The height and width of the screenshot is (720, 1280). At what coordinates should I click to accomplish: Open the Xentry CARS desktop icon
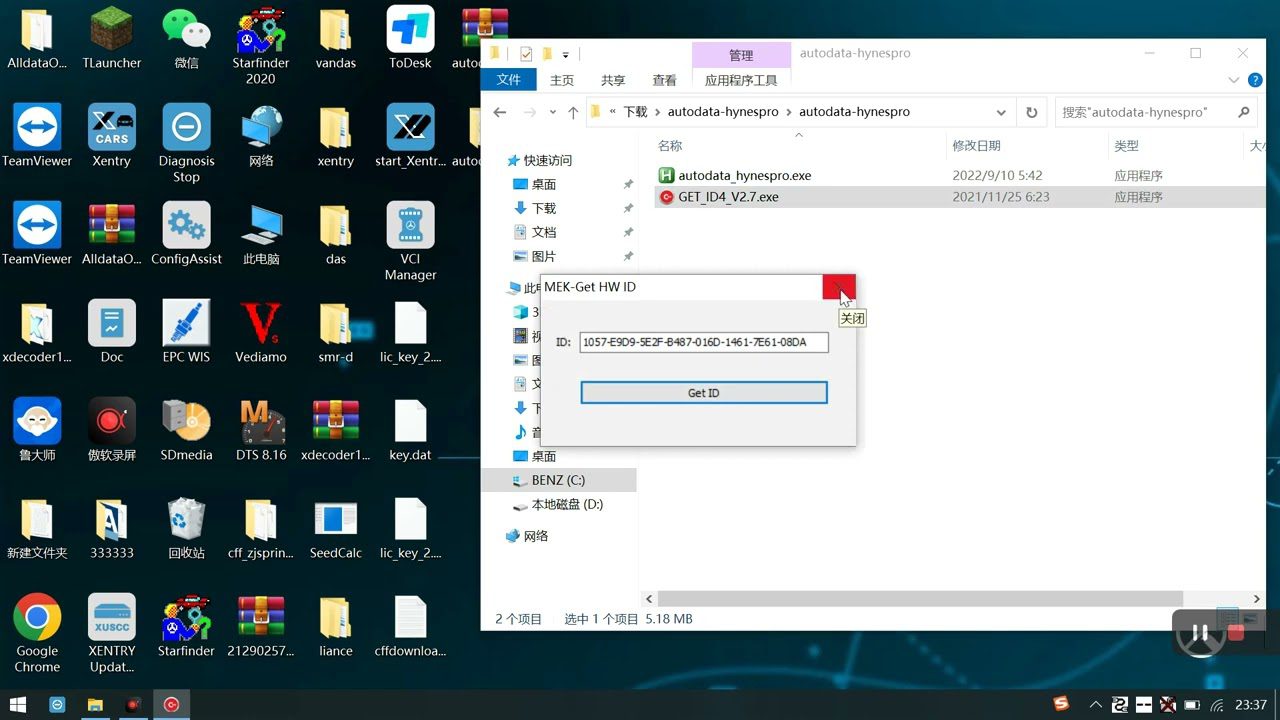tap(111, 136)
